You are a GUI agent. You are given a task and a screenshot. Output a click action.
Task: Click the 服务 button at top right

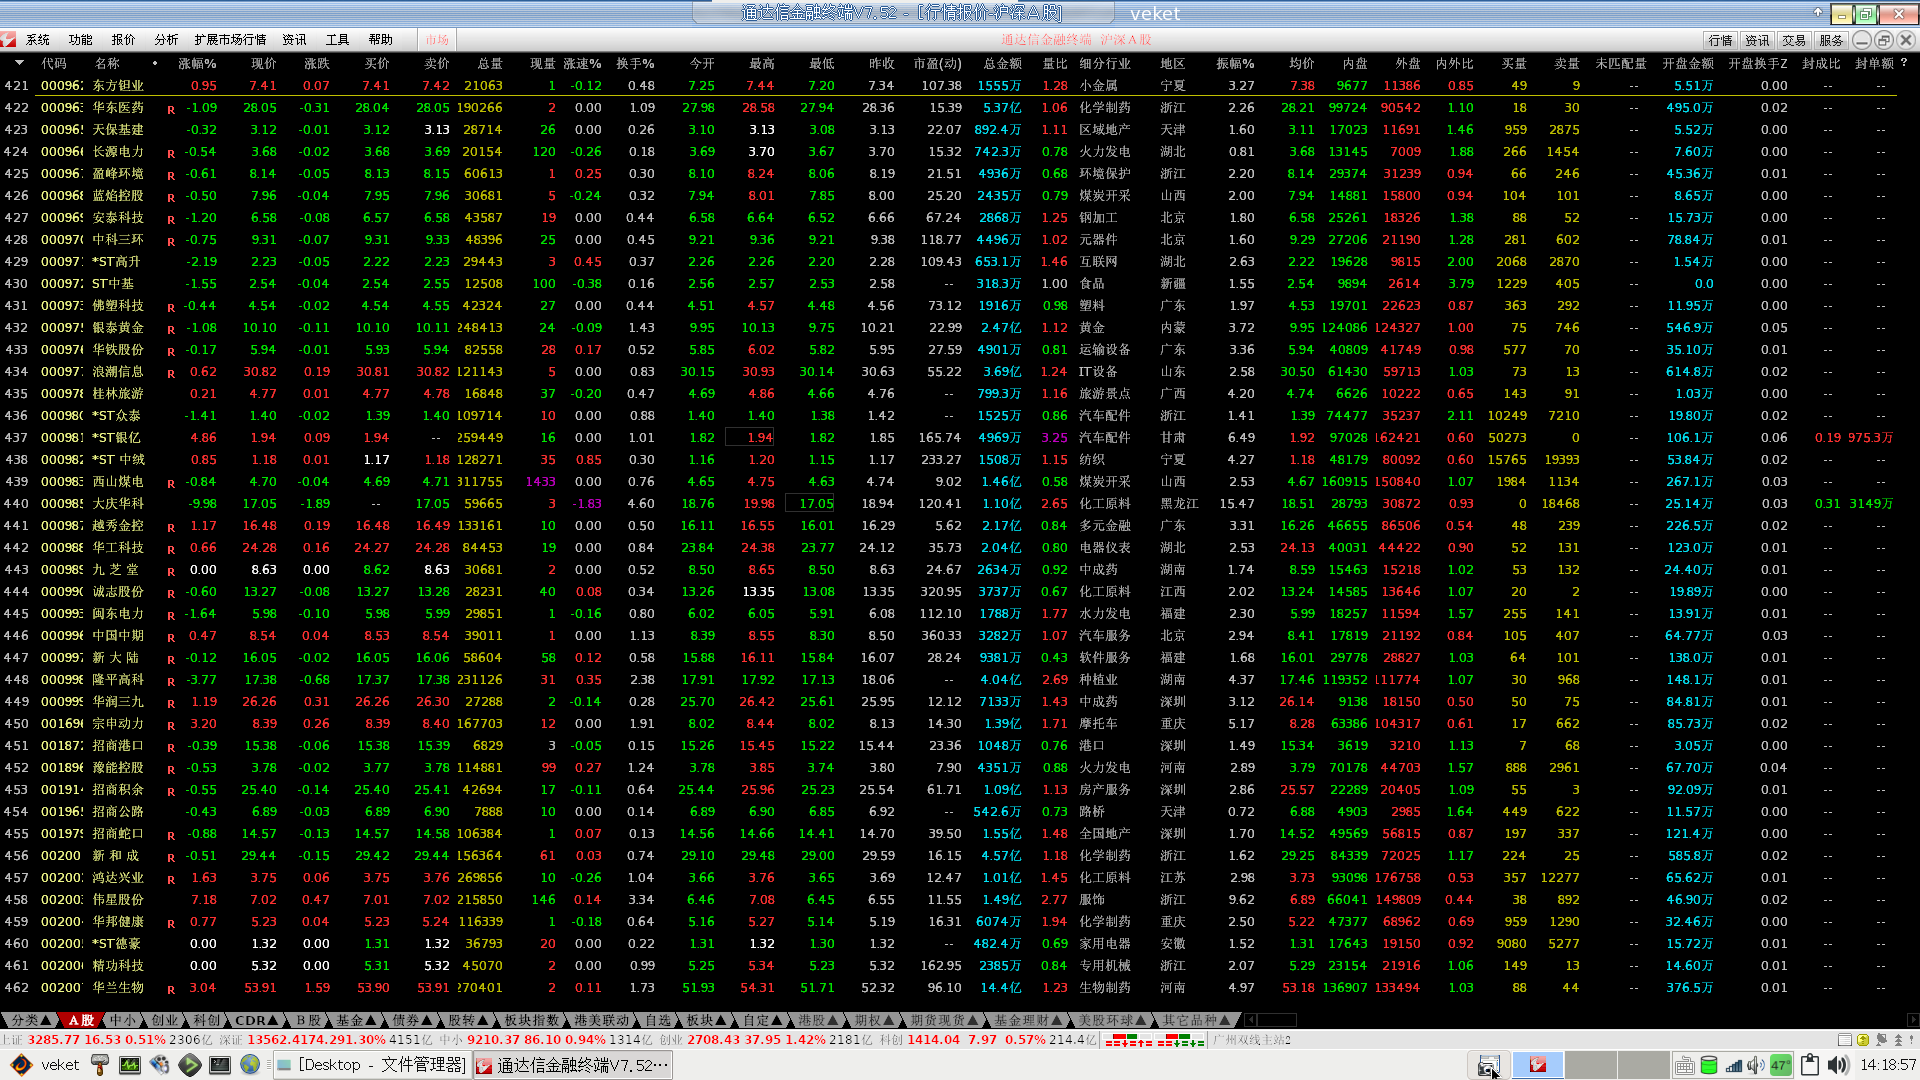tap(1832, 40)
